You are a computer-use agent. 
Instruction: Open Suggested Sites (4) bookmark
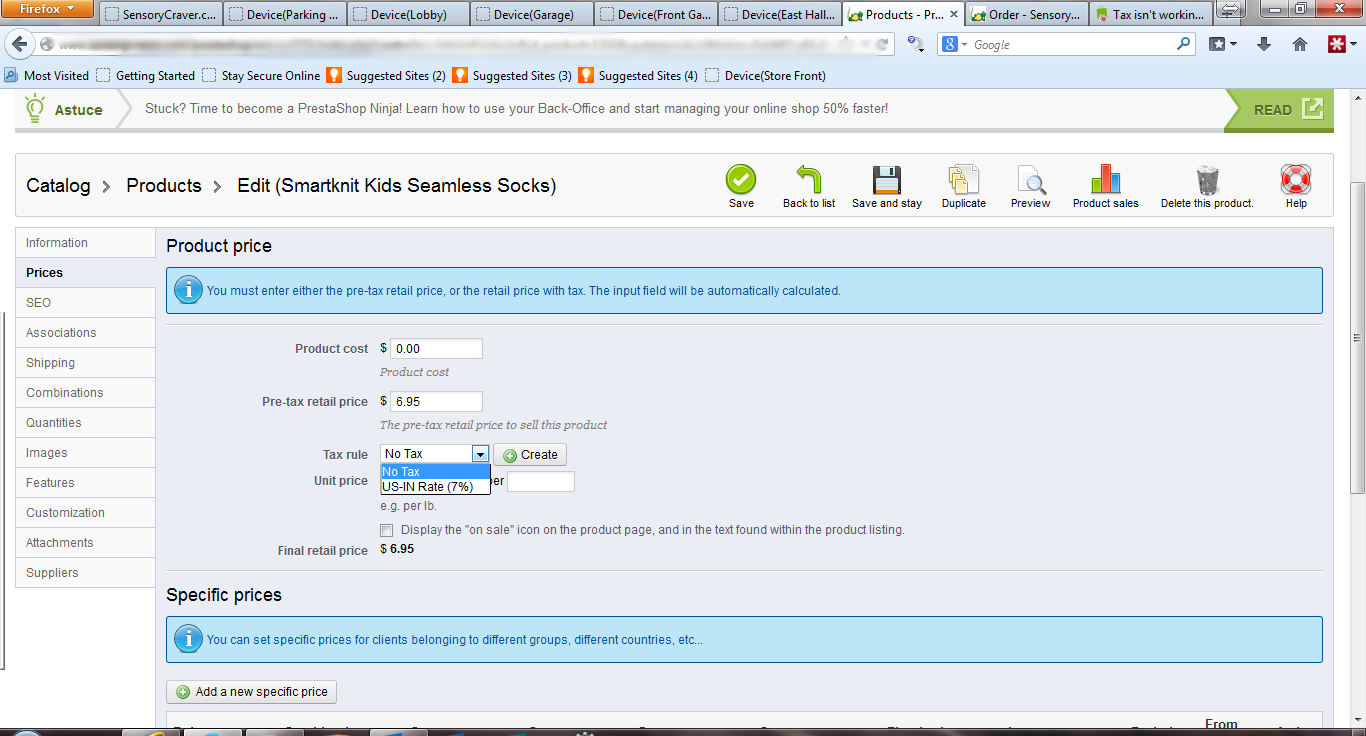[x=638, y=75]
